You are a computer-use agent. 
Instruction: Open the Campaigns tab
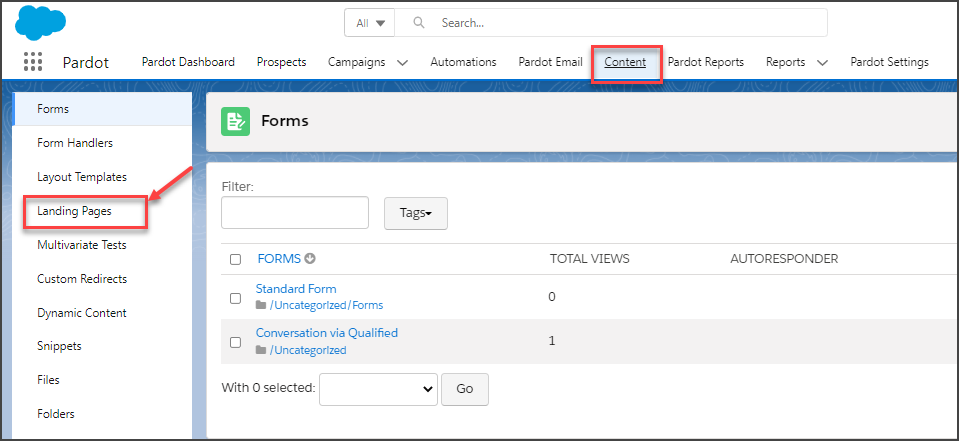(357, 62)
